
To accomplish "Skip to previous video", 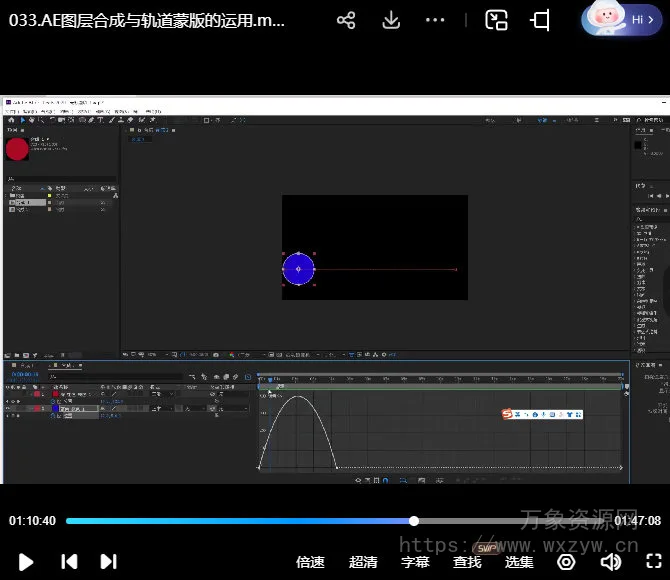I will (69, 562).
